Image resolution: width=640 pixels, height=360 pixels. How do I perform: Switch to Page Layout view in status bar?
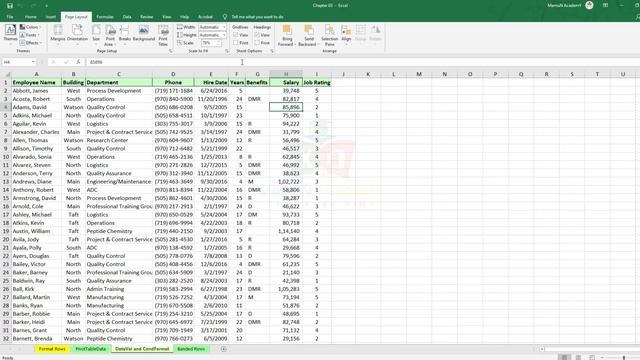click(x=578, y=357)
